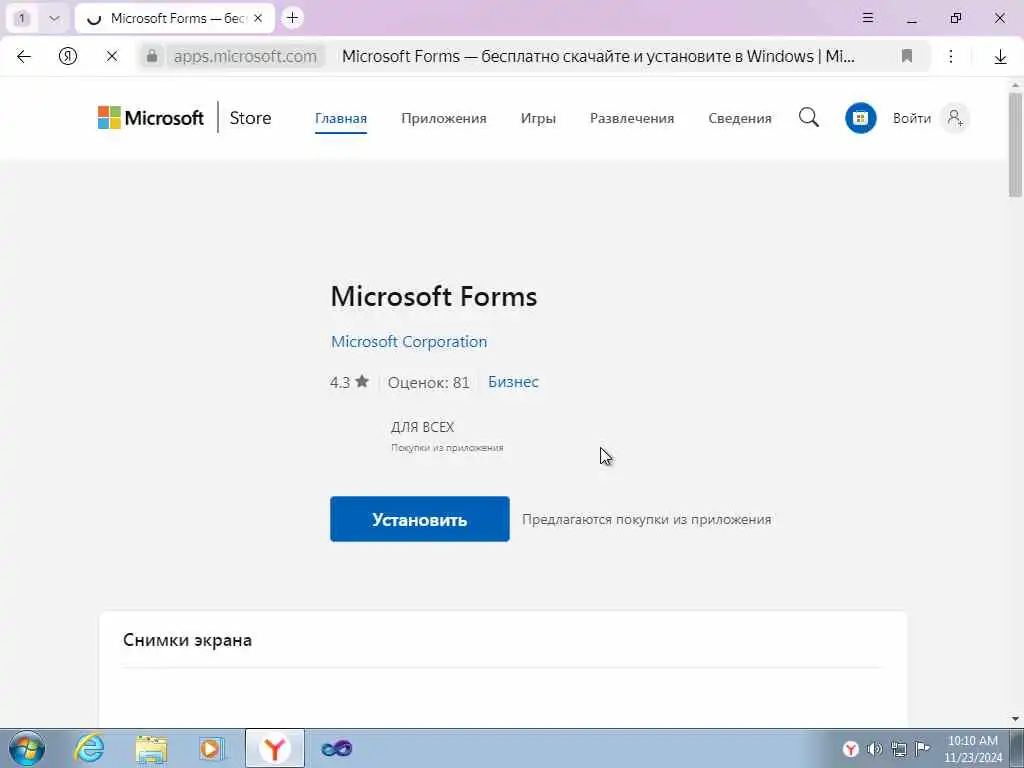
Task: Open the downloads arrow icon
Action: [x=1000, y=57]
